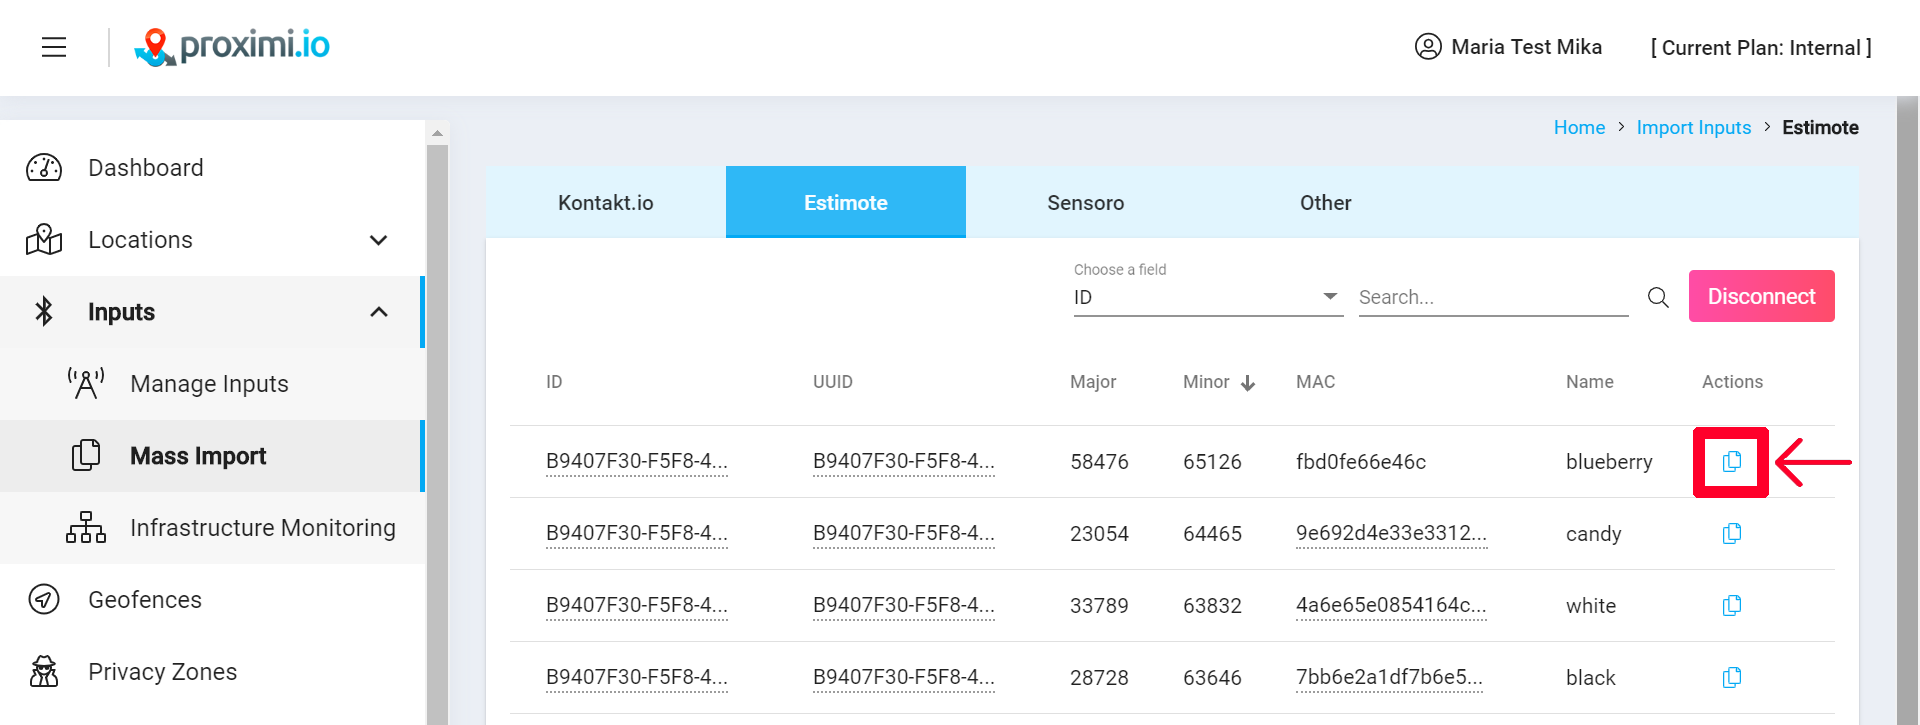Viewport: 1920px width, 725px height.
Task: Open Infrastructure Monitoring in the sidebar
Action: click(x=212, y=528)
